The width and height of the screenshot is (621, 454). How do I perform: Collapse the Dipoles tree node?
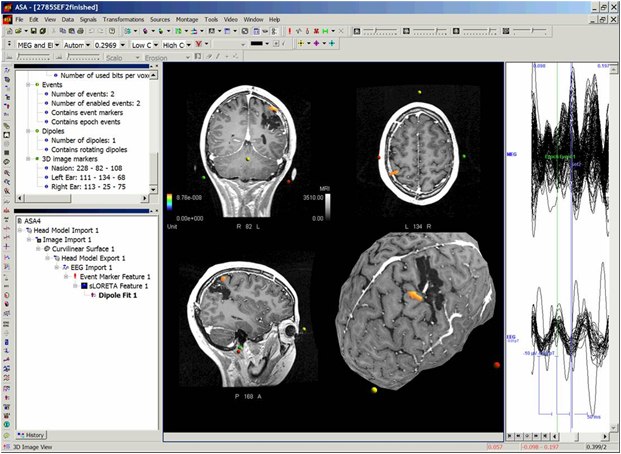pyautogui.click(x=27, y=129)
